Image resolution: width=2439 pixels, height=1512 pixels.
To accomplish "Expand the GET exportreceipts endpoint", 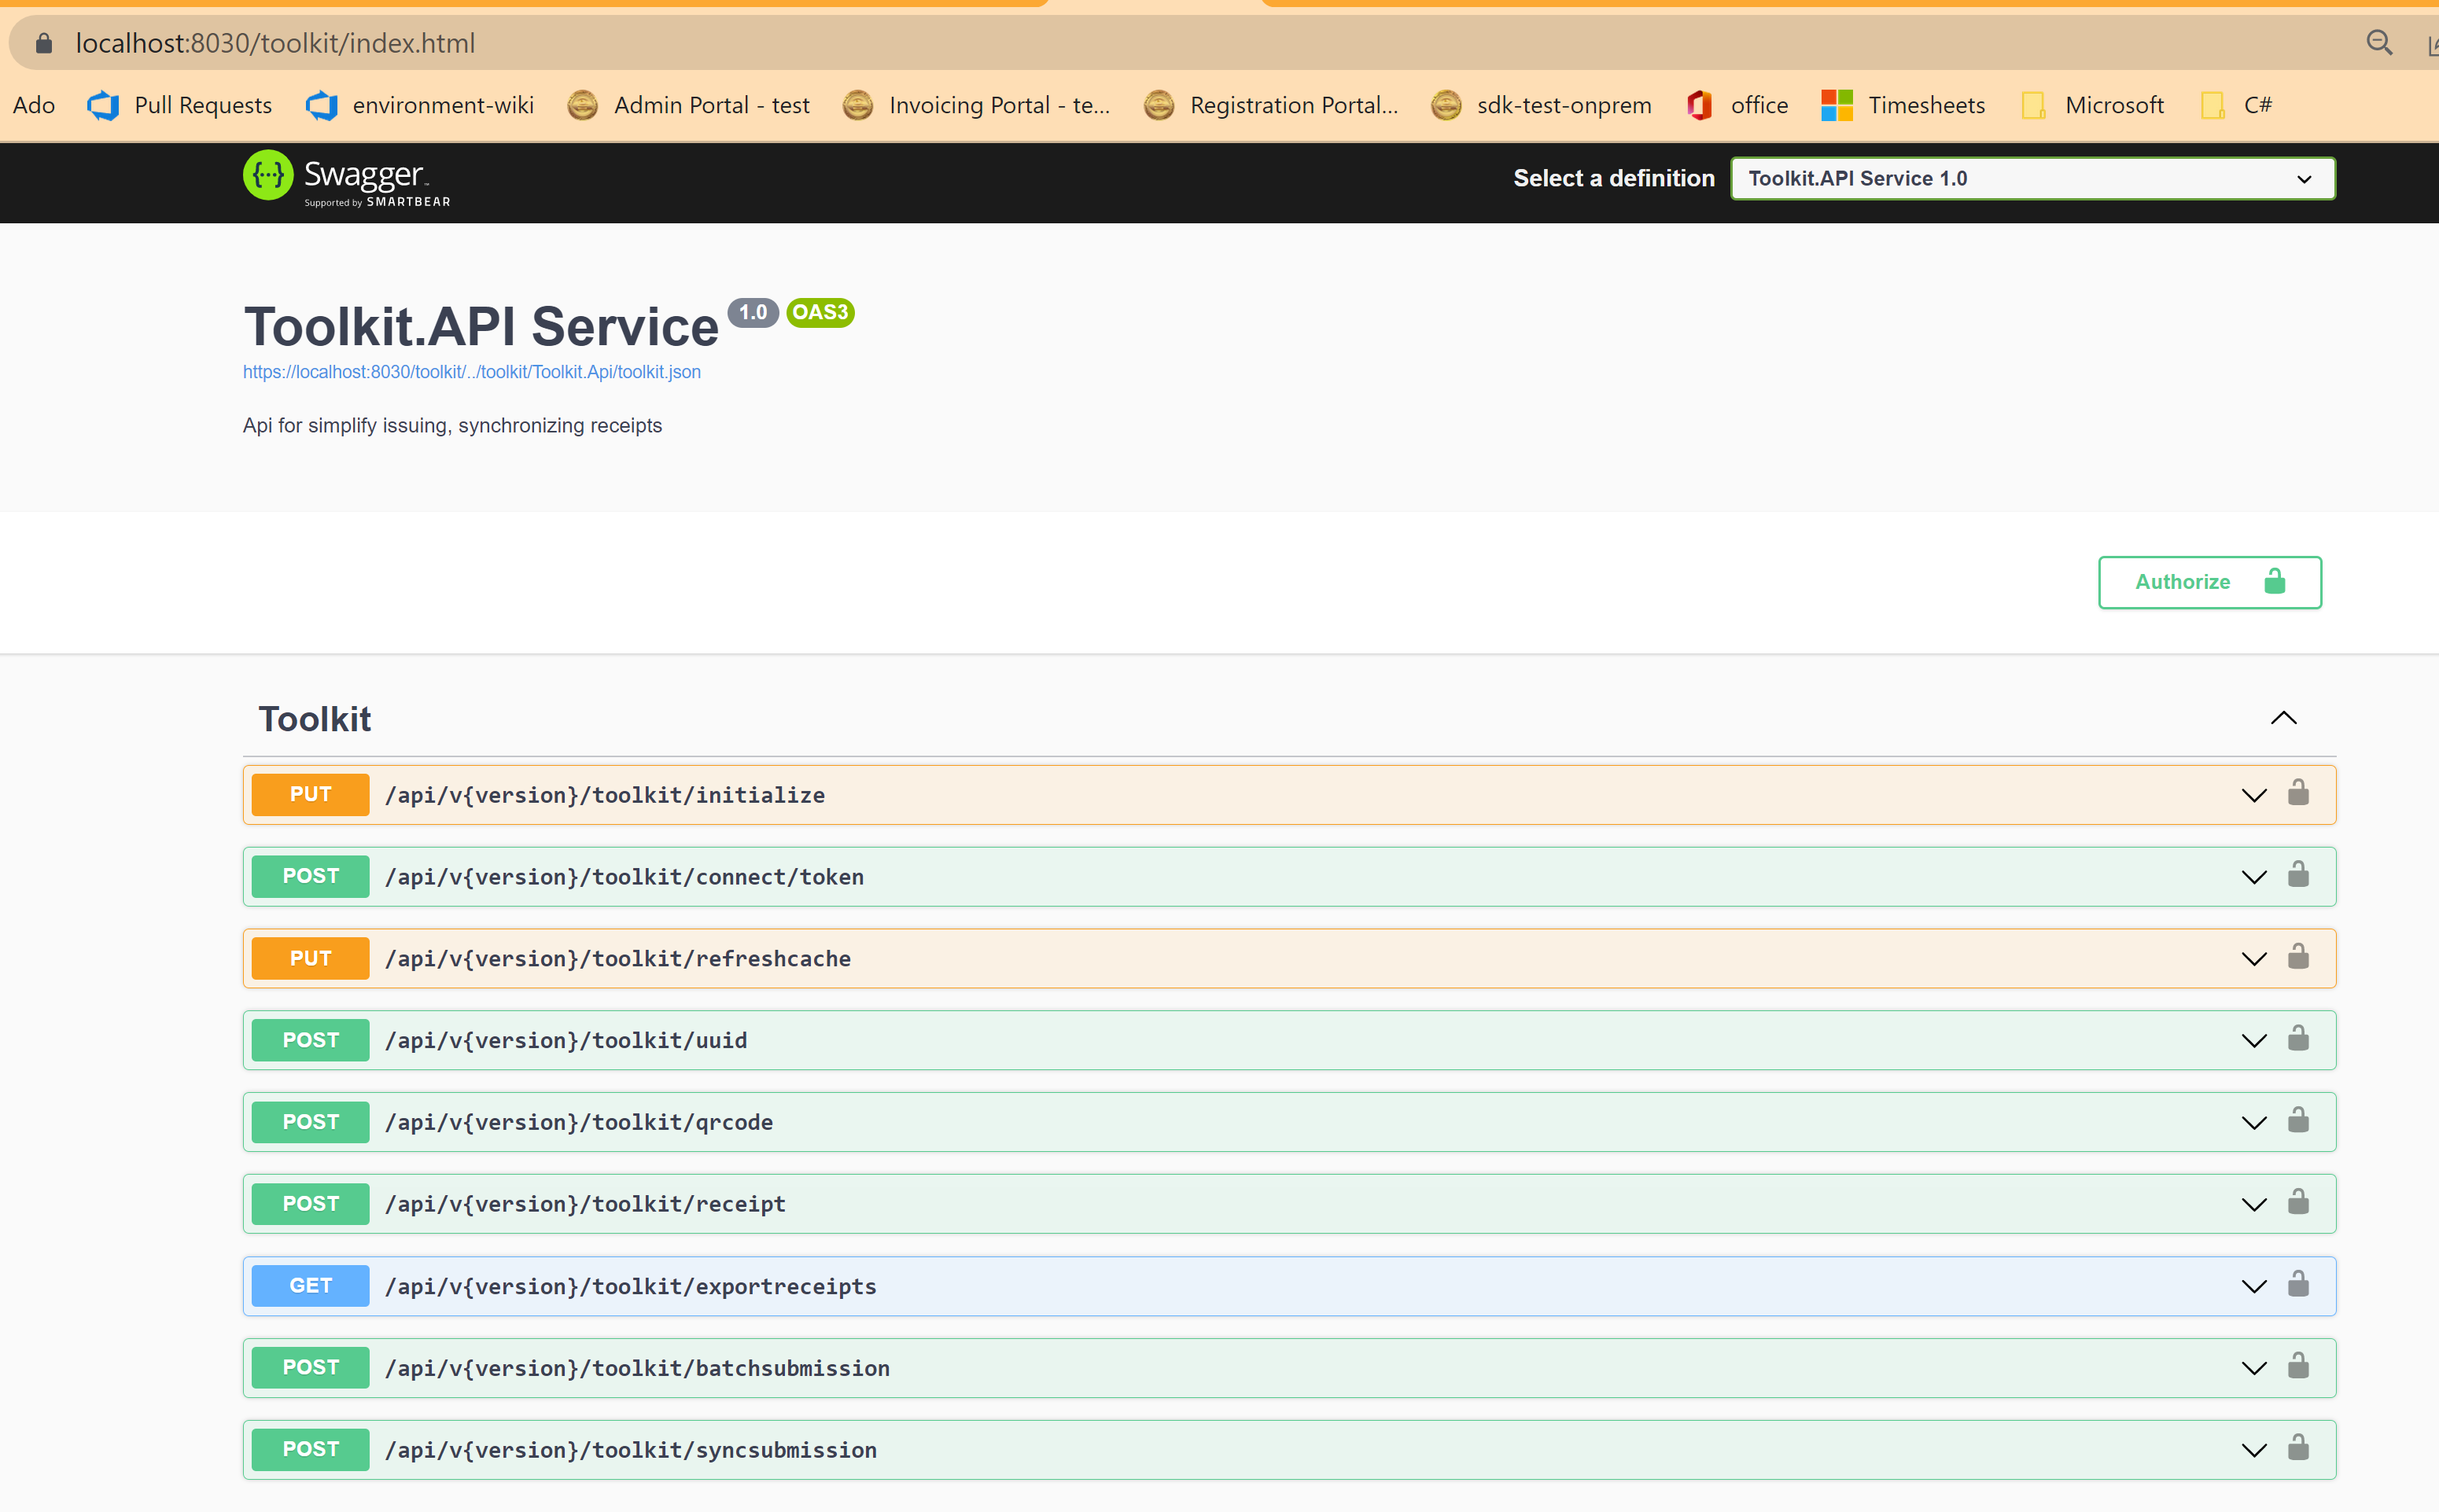I will [2254, 1285].
